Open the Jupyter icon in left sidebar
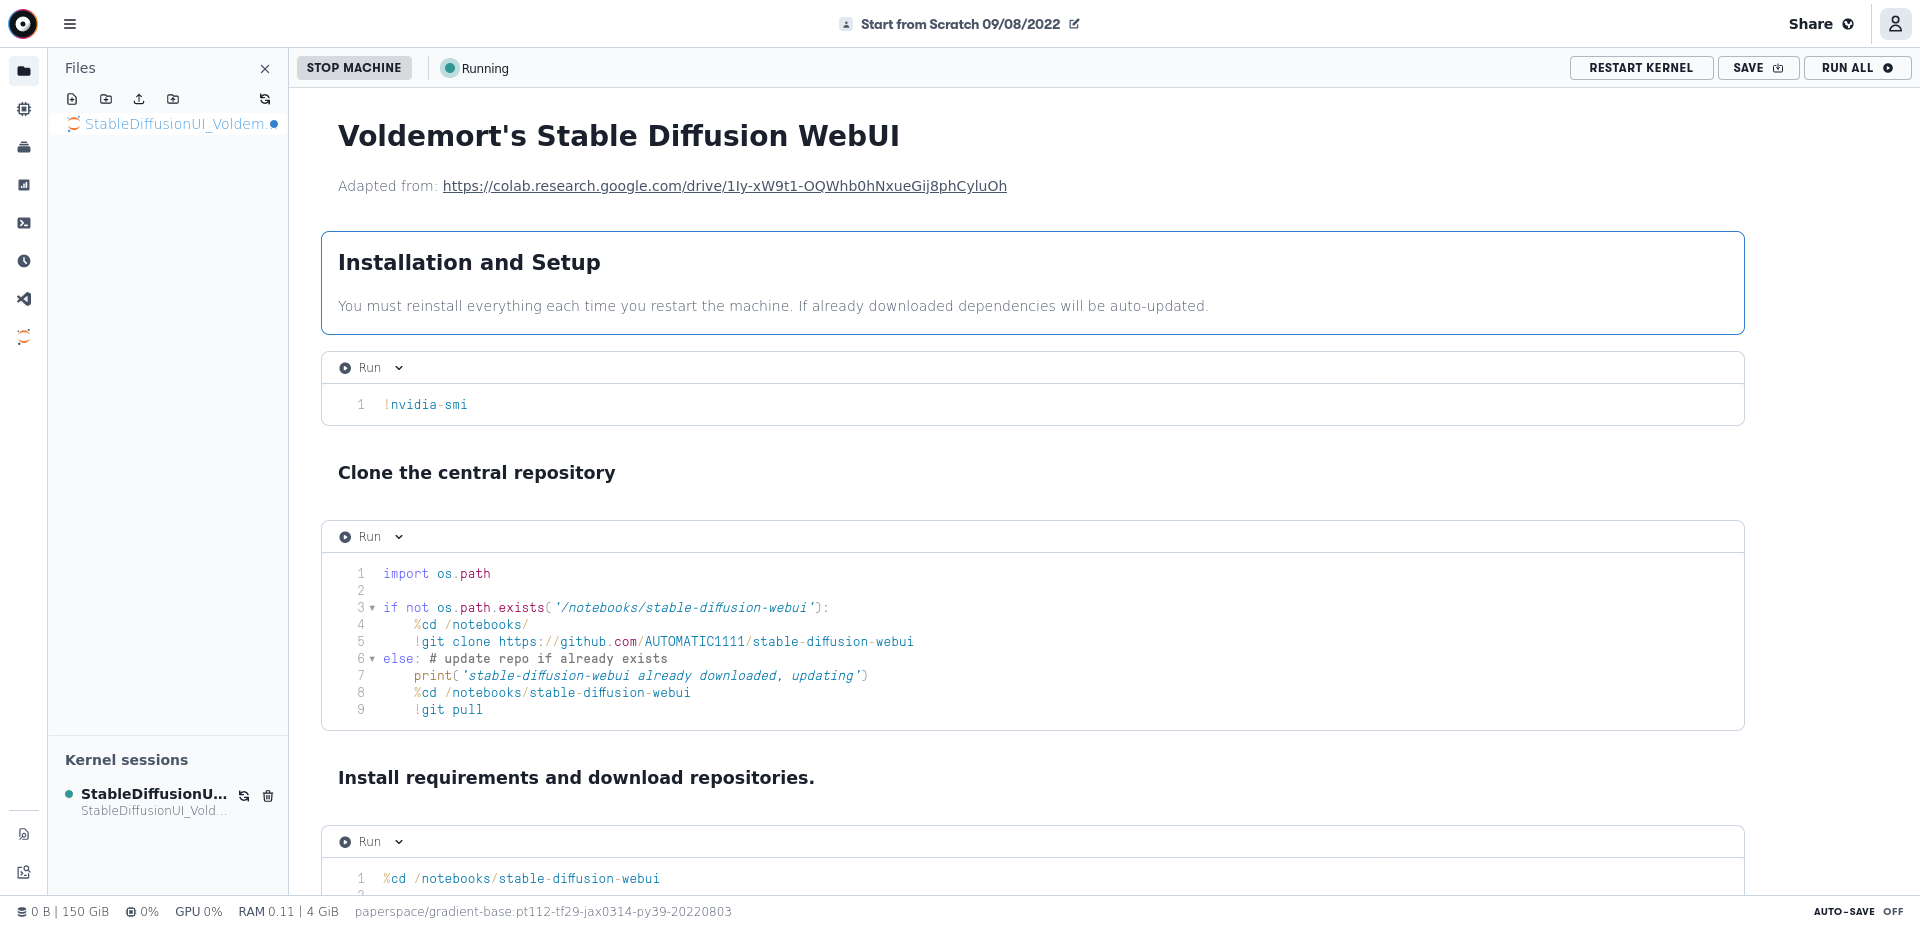 (x=24, y=337)
